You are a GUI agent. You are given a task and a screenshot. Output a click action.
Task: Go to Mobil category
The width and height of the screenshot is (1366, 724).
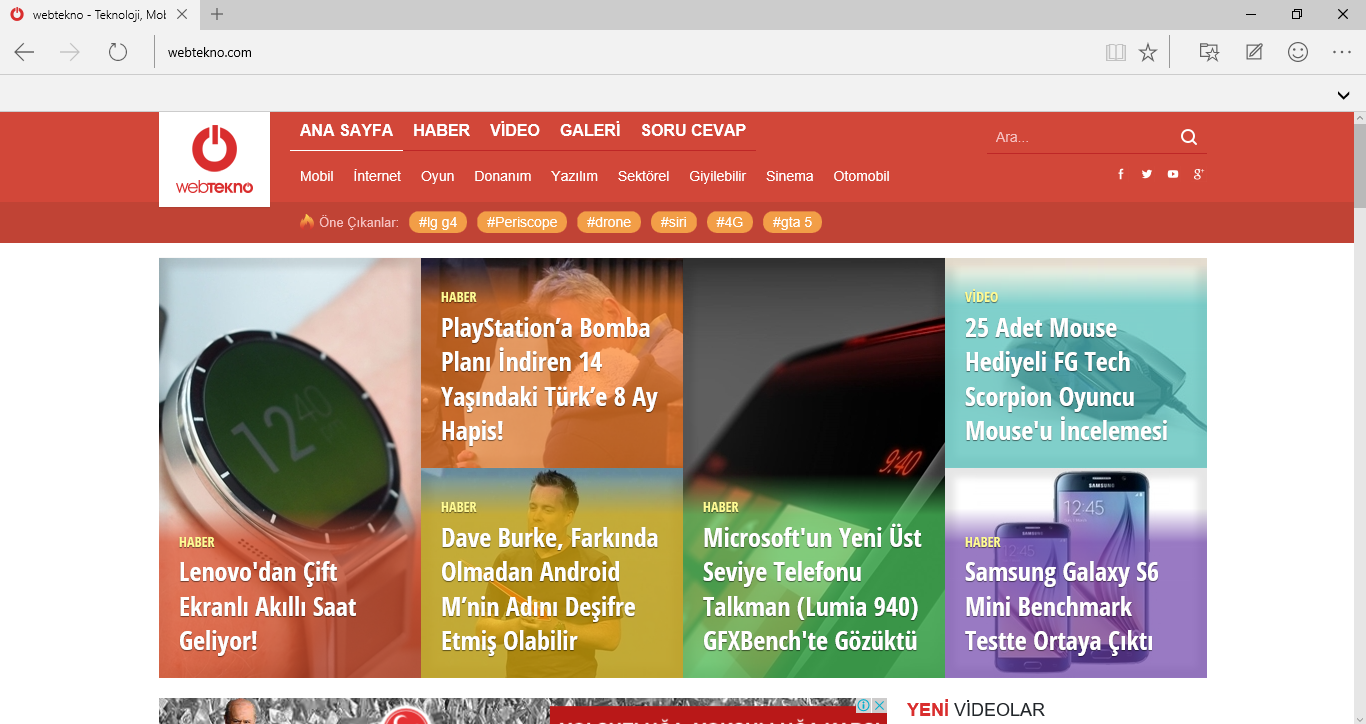[317, 176]
